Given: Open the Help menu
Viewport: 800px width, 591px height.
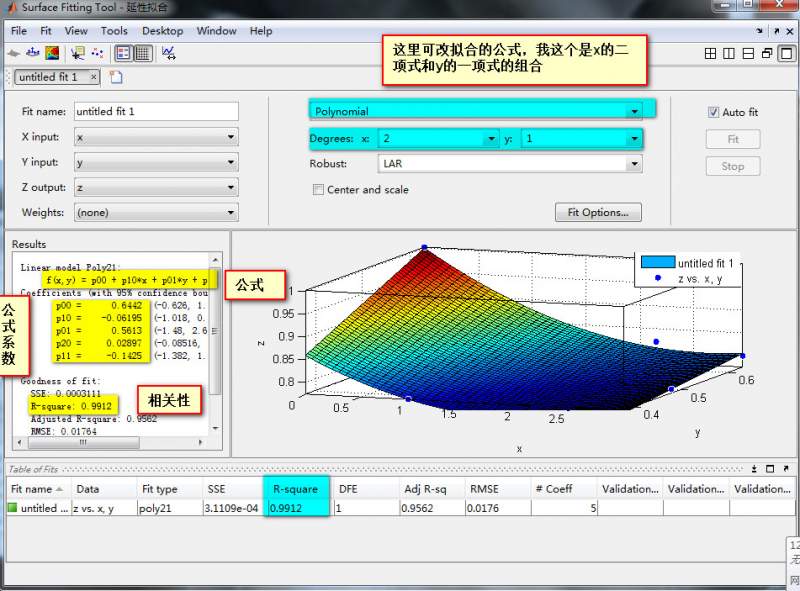Looking at the screenshot, I should pyautogui.click(x=261, y=31).
